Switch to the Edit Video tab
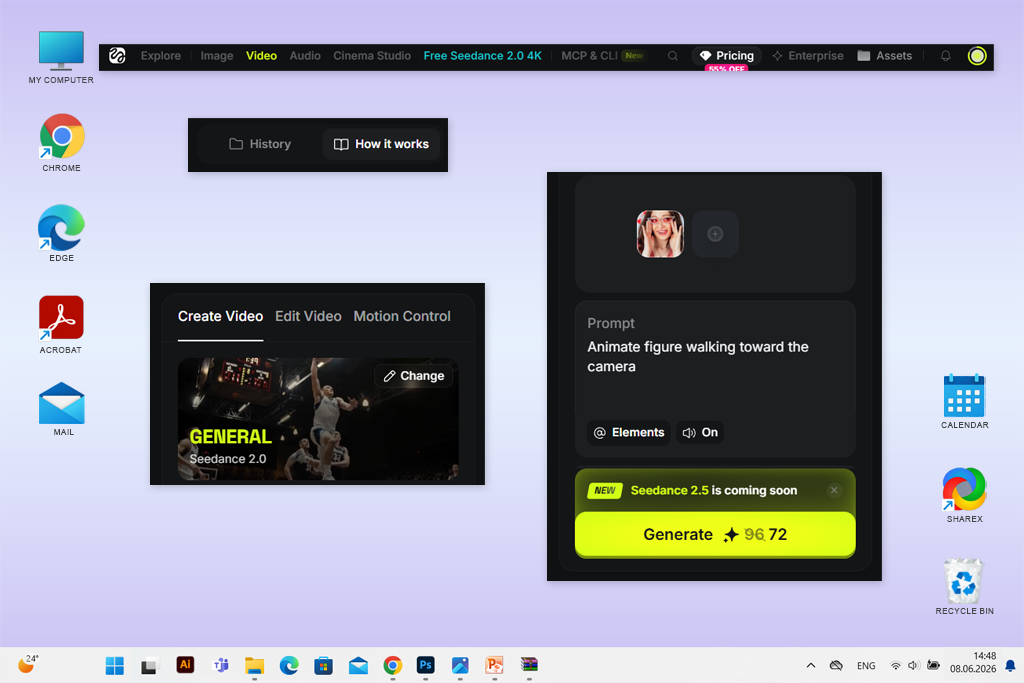Image resolution: width=1024 pixels, height=683 pixels. (x=308, y=317)
